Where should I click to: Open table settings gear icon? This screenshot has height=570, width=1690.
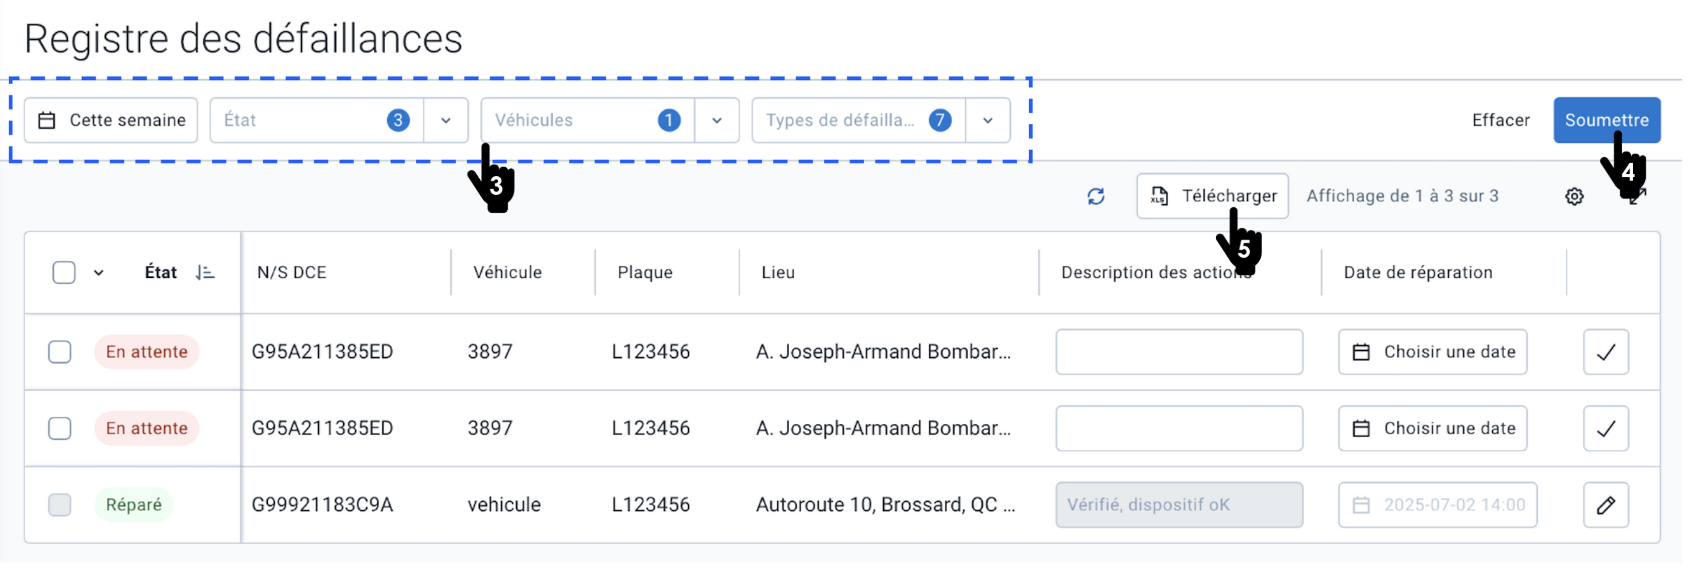pos(1574,196)
